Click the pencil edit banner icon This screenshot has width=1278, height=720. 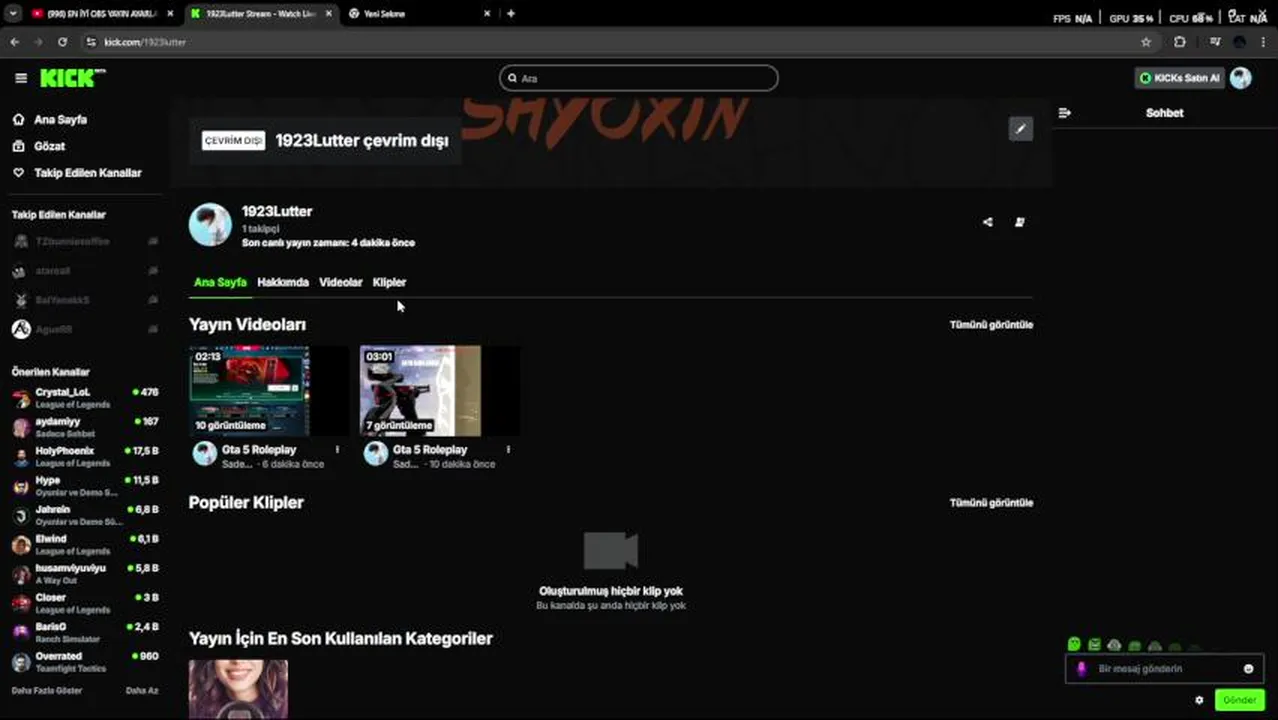(1020, 129)
